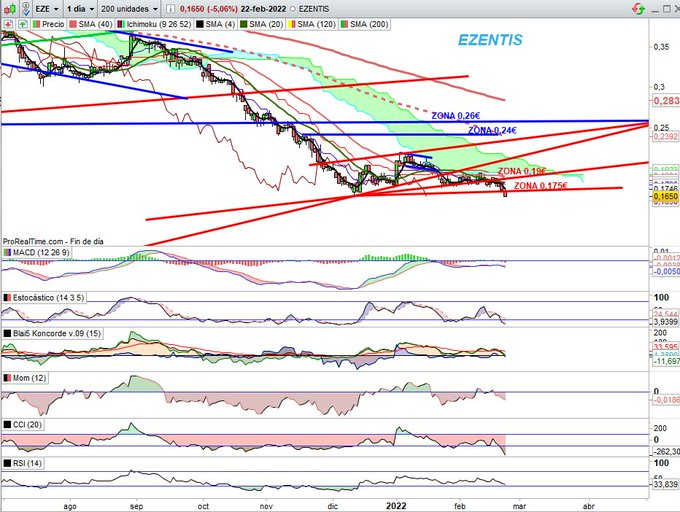Maximize the chart window

tap(667, 8)
